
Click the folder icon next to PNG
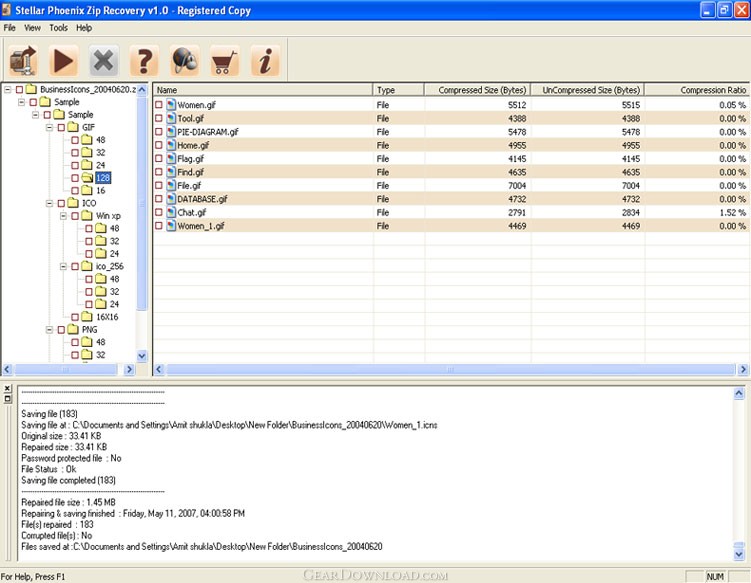tap(73, 330)
